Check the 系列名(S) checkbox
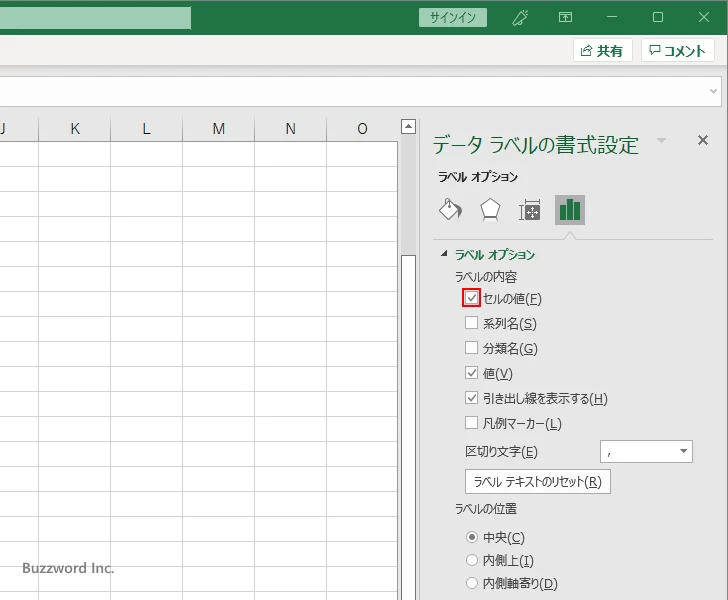 (x=471, y=323)
